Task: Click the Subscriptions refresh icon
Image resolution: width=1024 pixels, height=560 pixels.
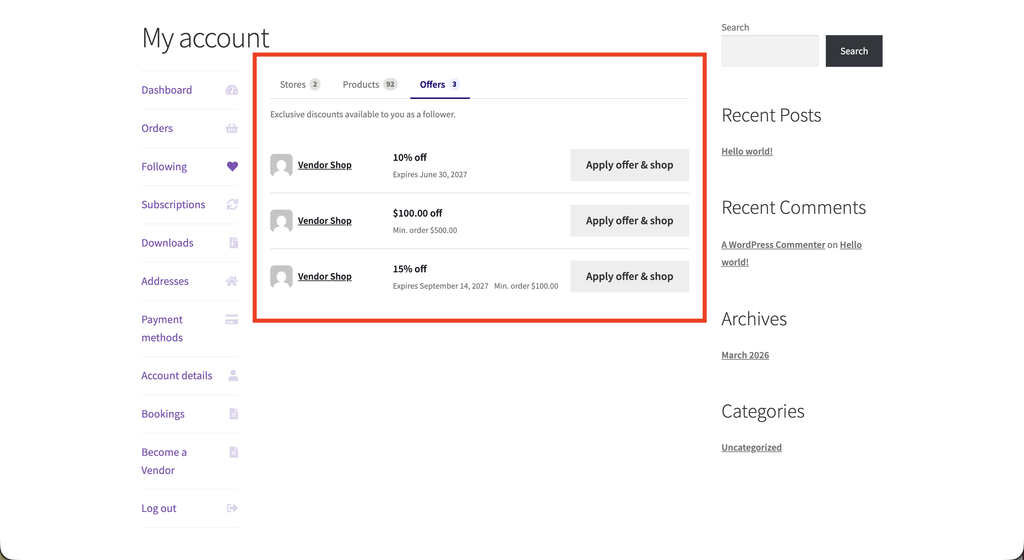Action: pyautogui.click(x=232, y=204)
